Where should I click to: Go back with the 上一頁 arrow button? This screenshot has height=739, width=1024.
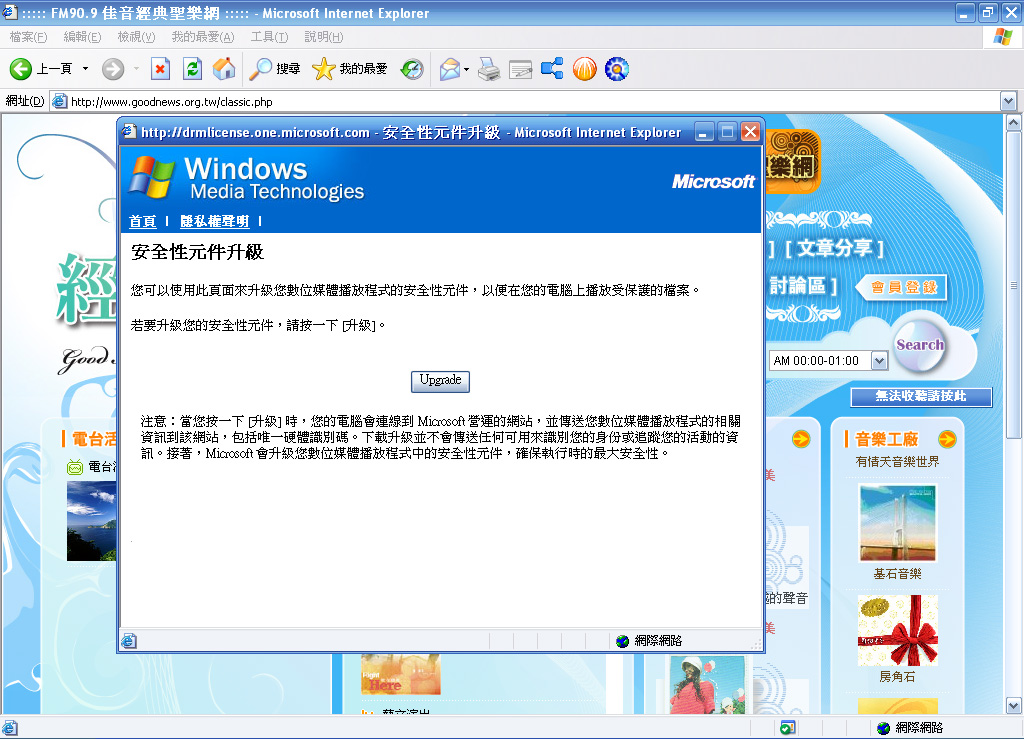point(40,69)
